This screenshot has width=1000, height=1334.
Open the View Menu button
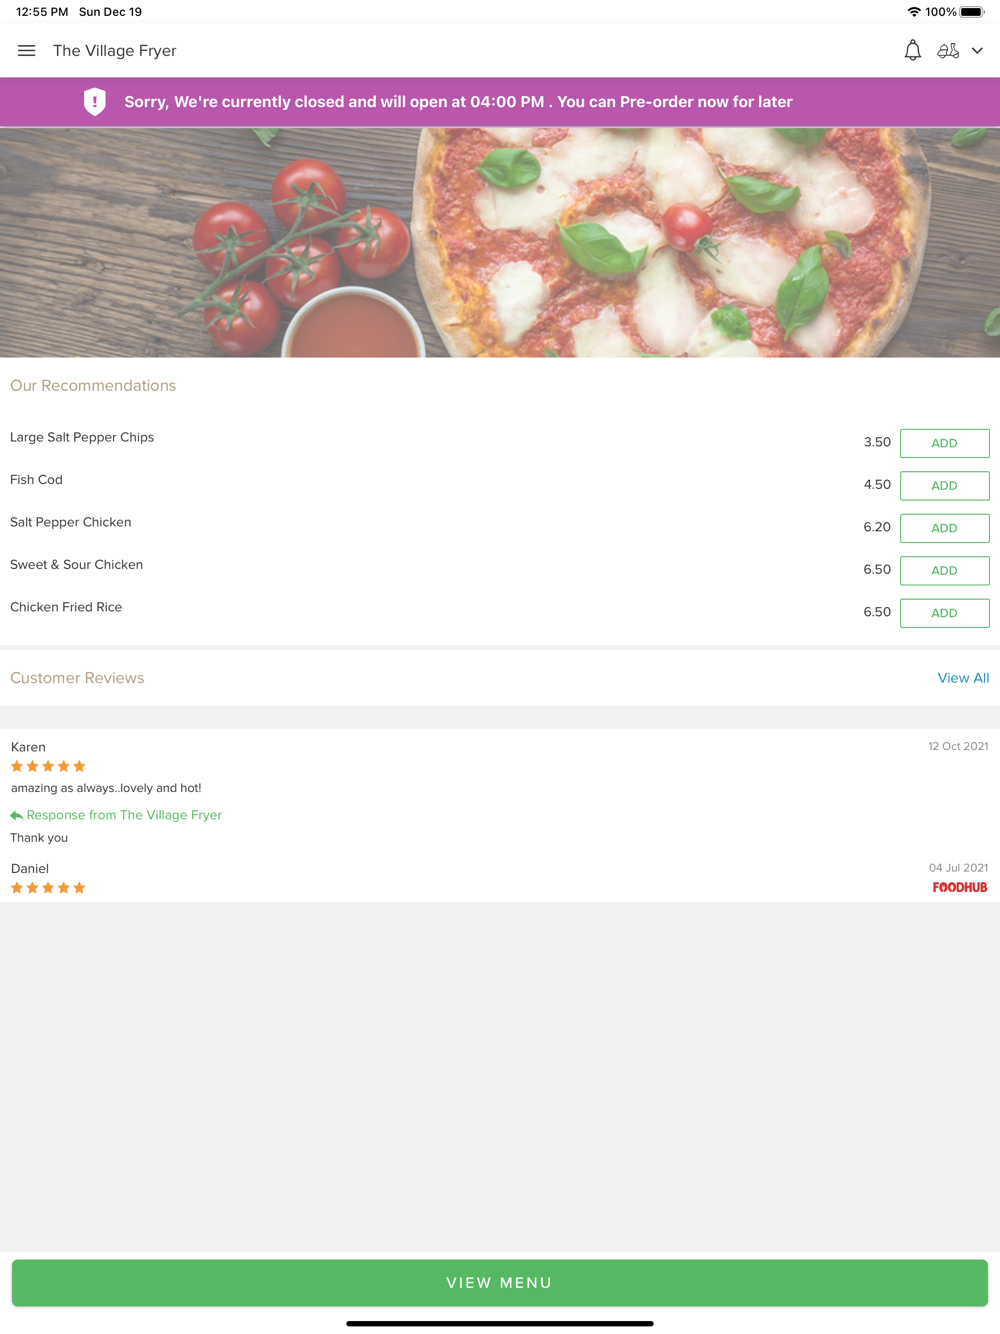pos(500,1283)
